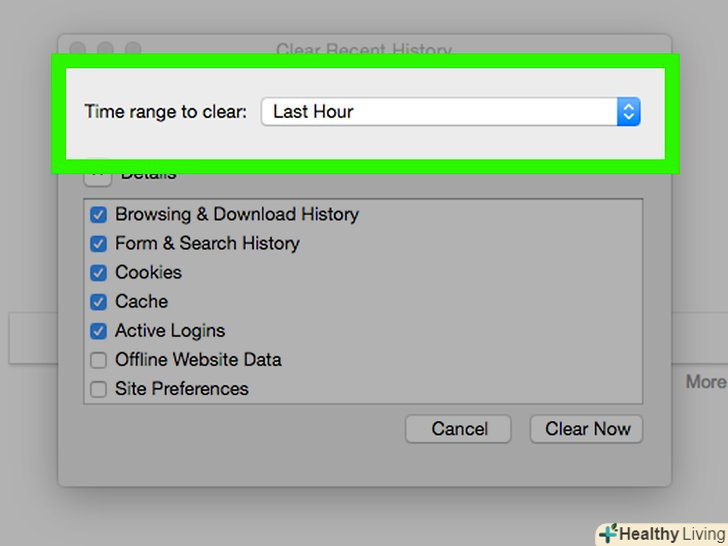Click the Clear Recent History title bar
Image resolution: width=728 pixels, height=546 pixels.
(364, 47)
